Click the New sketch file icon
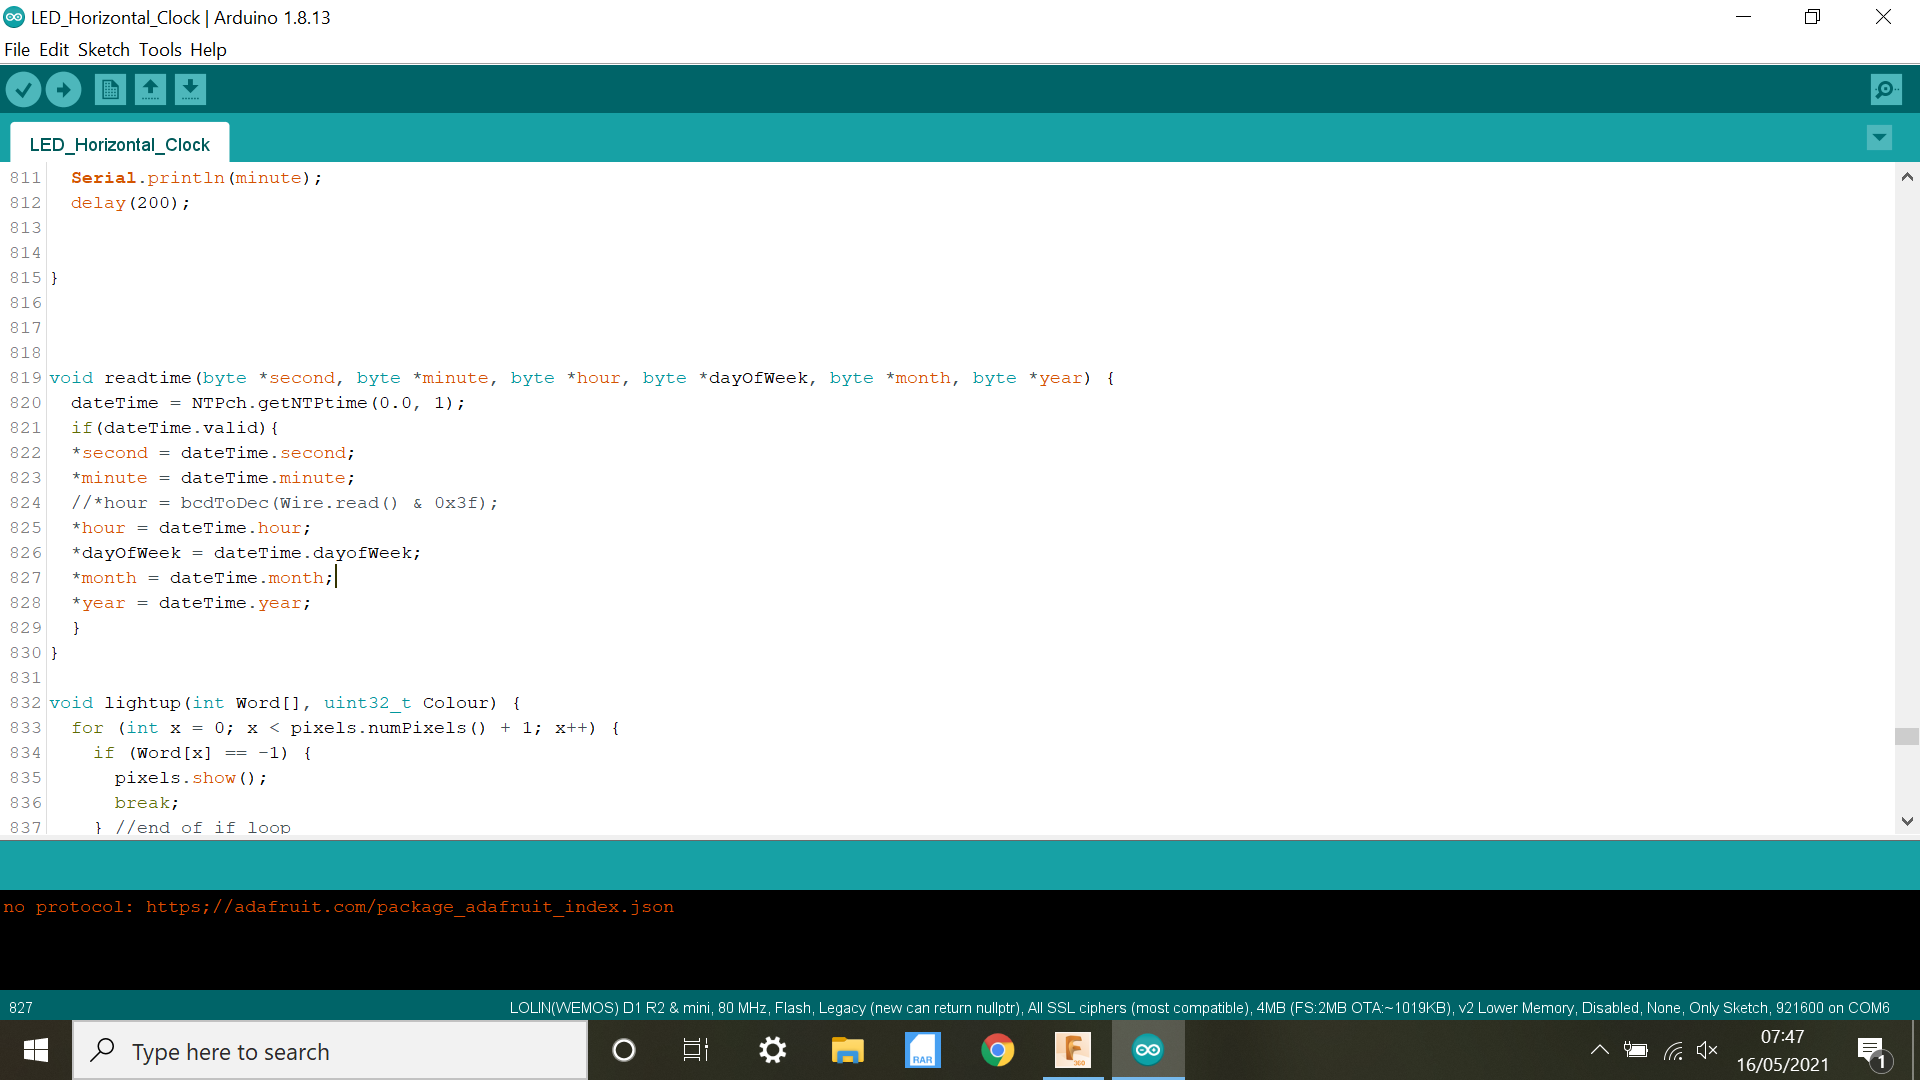Screen dimensions: 1920x1080 109,88
